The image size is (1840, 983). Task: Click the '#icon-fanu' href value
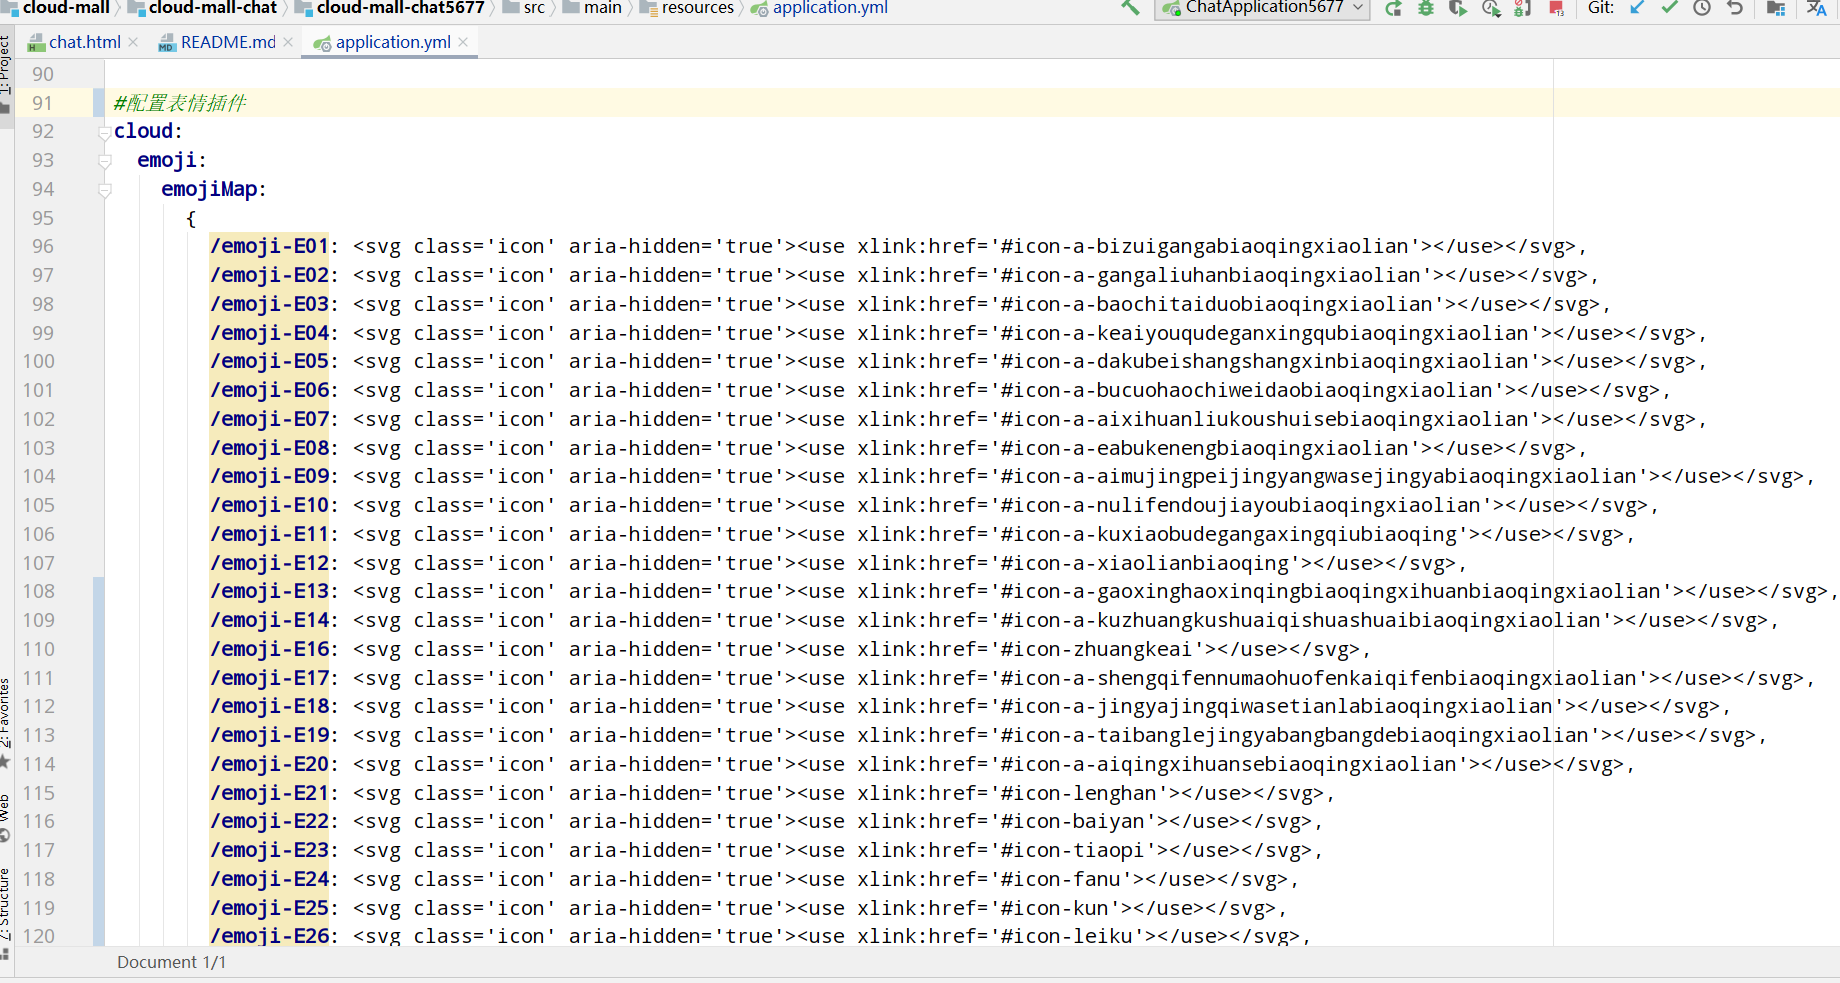click(x=1060, y=879)
